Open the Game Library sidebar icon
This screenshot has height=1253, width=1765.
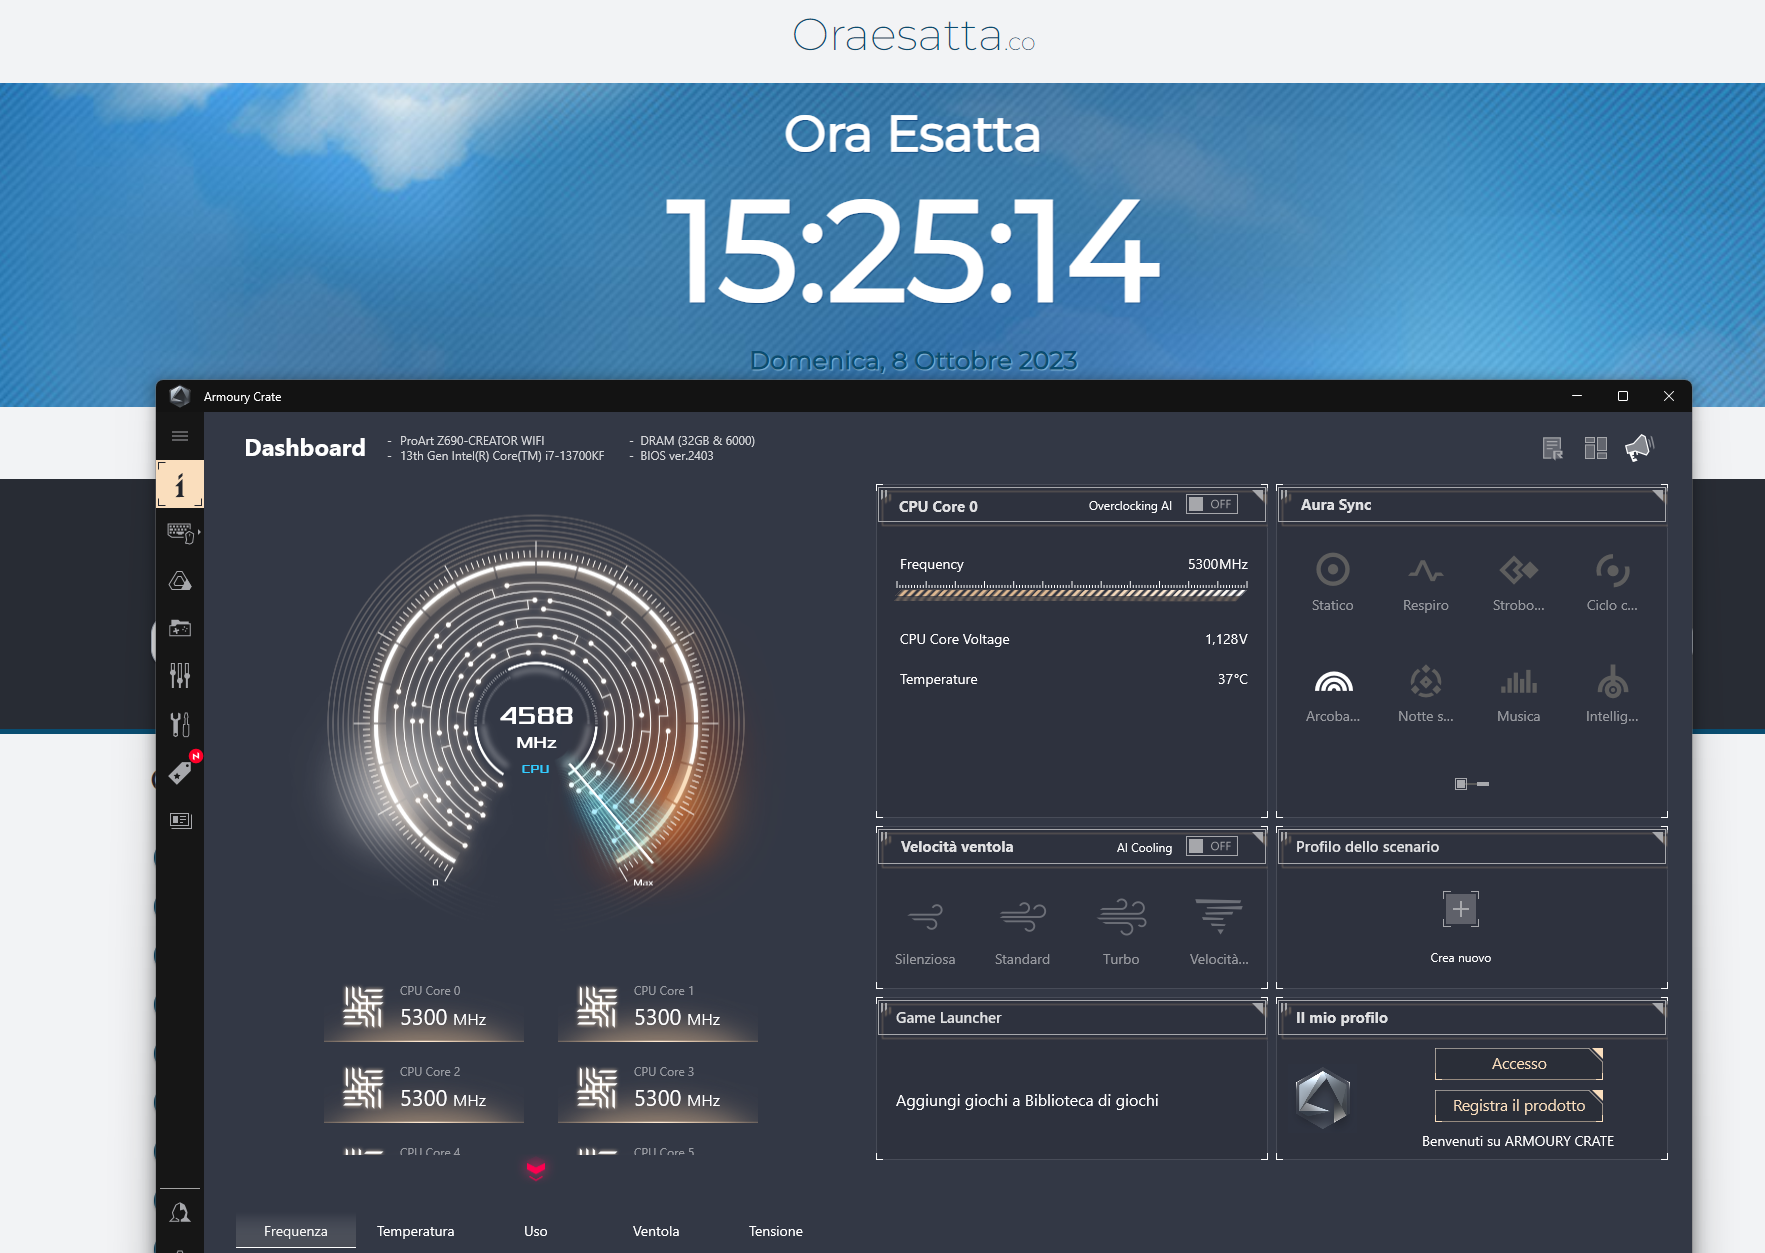[x=180, y=628]
